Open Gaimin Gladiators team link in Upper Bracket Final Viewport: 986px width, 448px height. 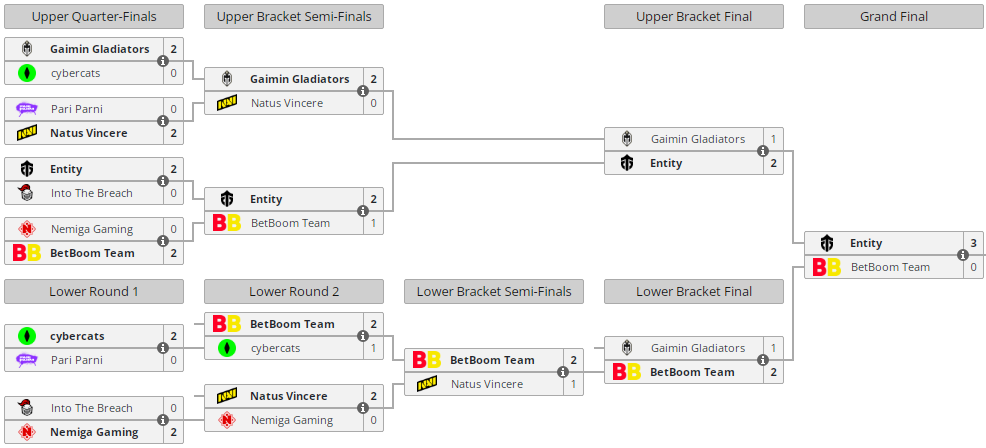[x=697, y=139]
